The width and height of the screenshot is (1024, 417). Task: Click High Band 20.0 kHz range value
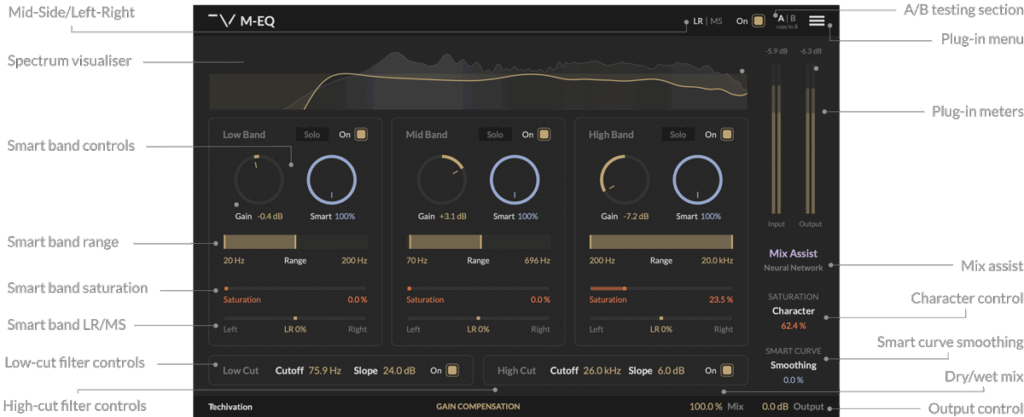[716, 260]
